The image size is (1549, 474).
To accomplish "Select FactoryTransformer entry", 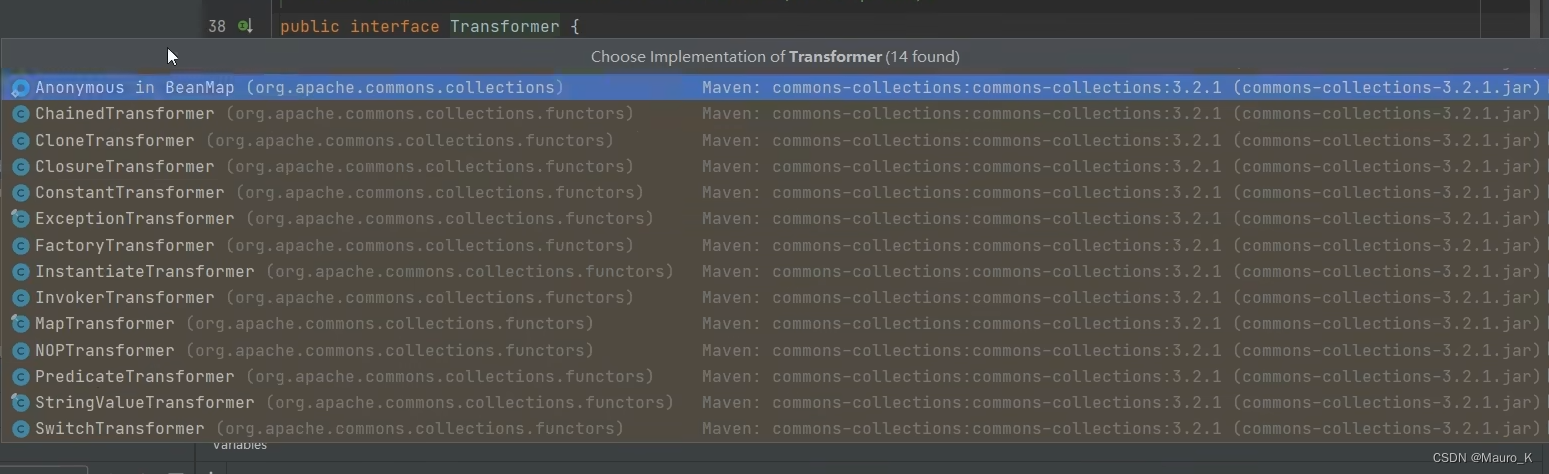I will 774,245.
